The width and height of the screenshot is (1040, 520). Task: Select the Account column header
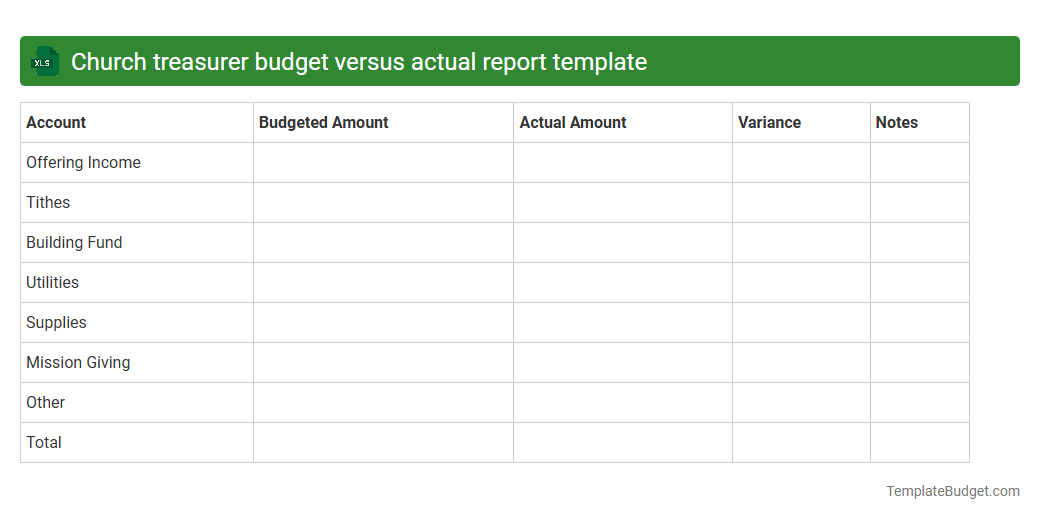click(137, 123)
